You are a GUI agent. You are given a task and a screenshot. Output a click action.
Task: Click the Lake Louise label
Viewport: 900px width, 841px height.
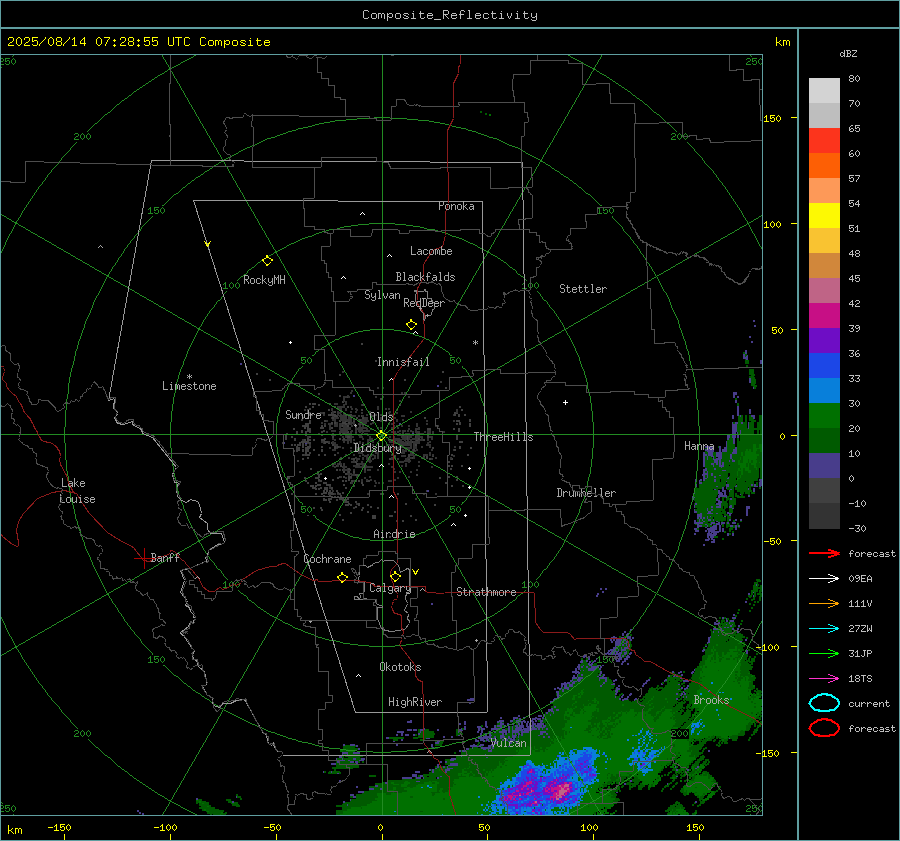77,491
